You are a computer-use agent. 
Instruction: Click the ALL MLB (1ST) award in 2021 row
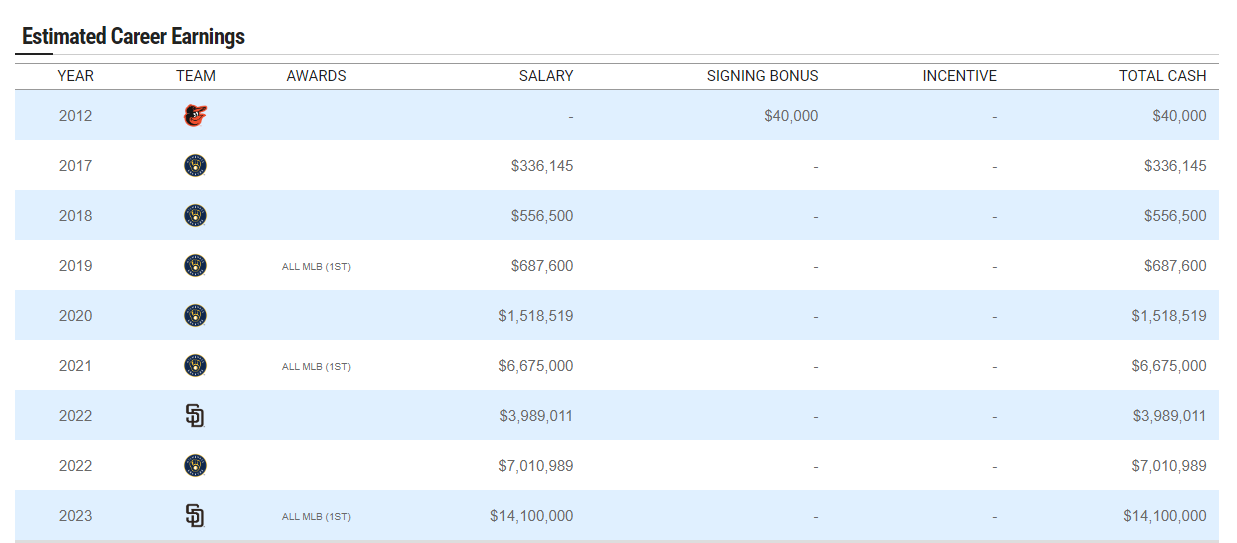(x=316, y=367)
